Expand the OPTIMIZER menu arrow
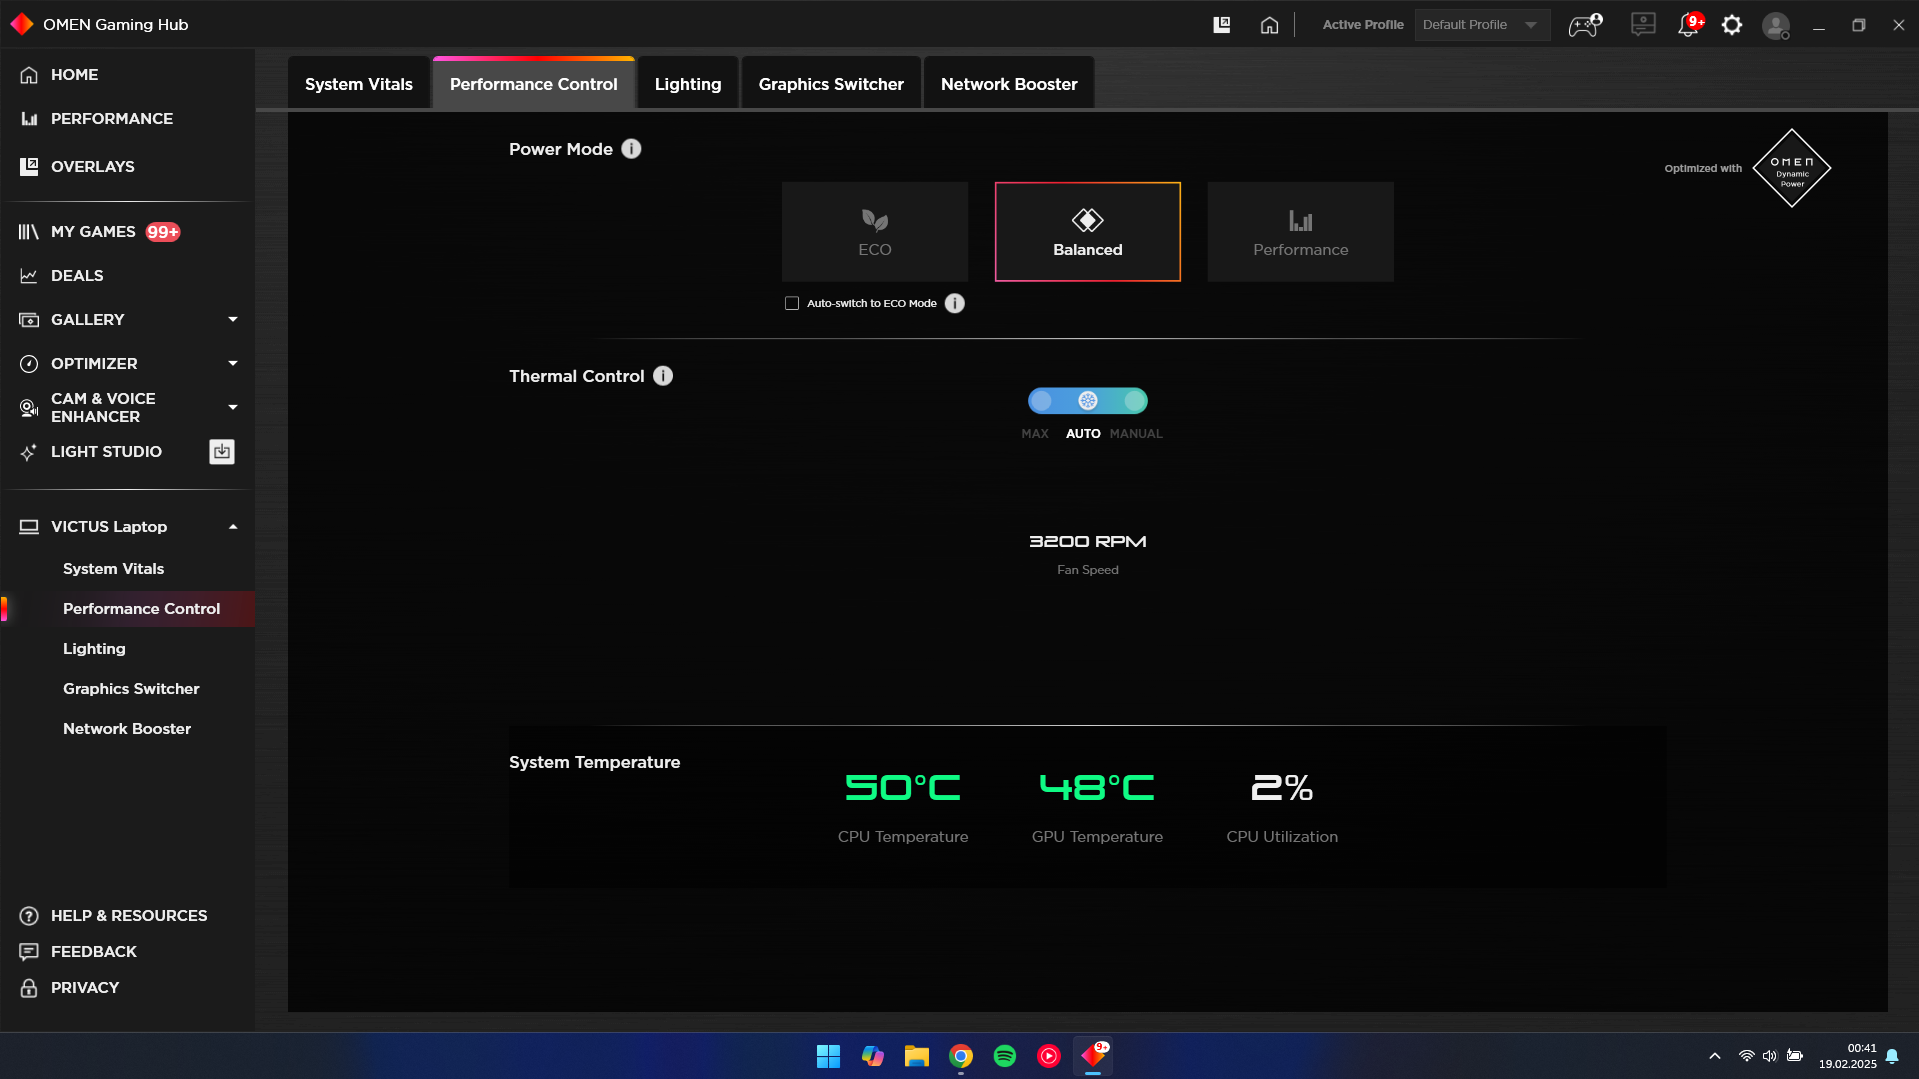1919x1079 pixels. coord(233,364)
